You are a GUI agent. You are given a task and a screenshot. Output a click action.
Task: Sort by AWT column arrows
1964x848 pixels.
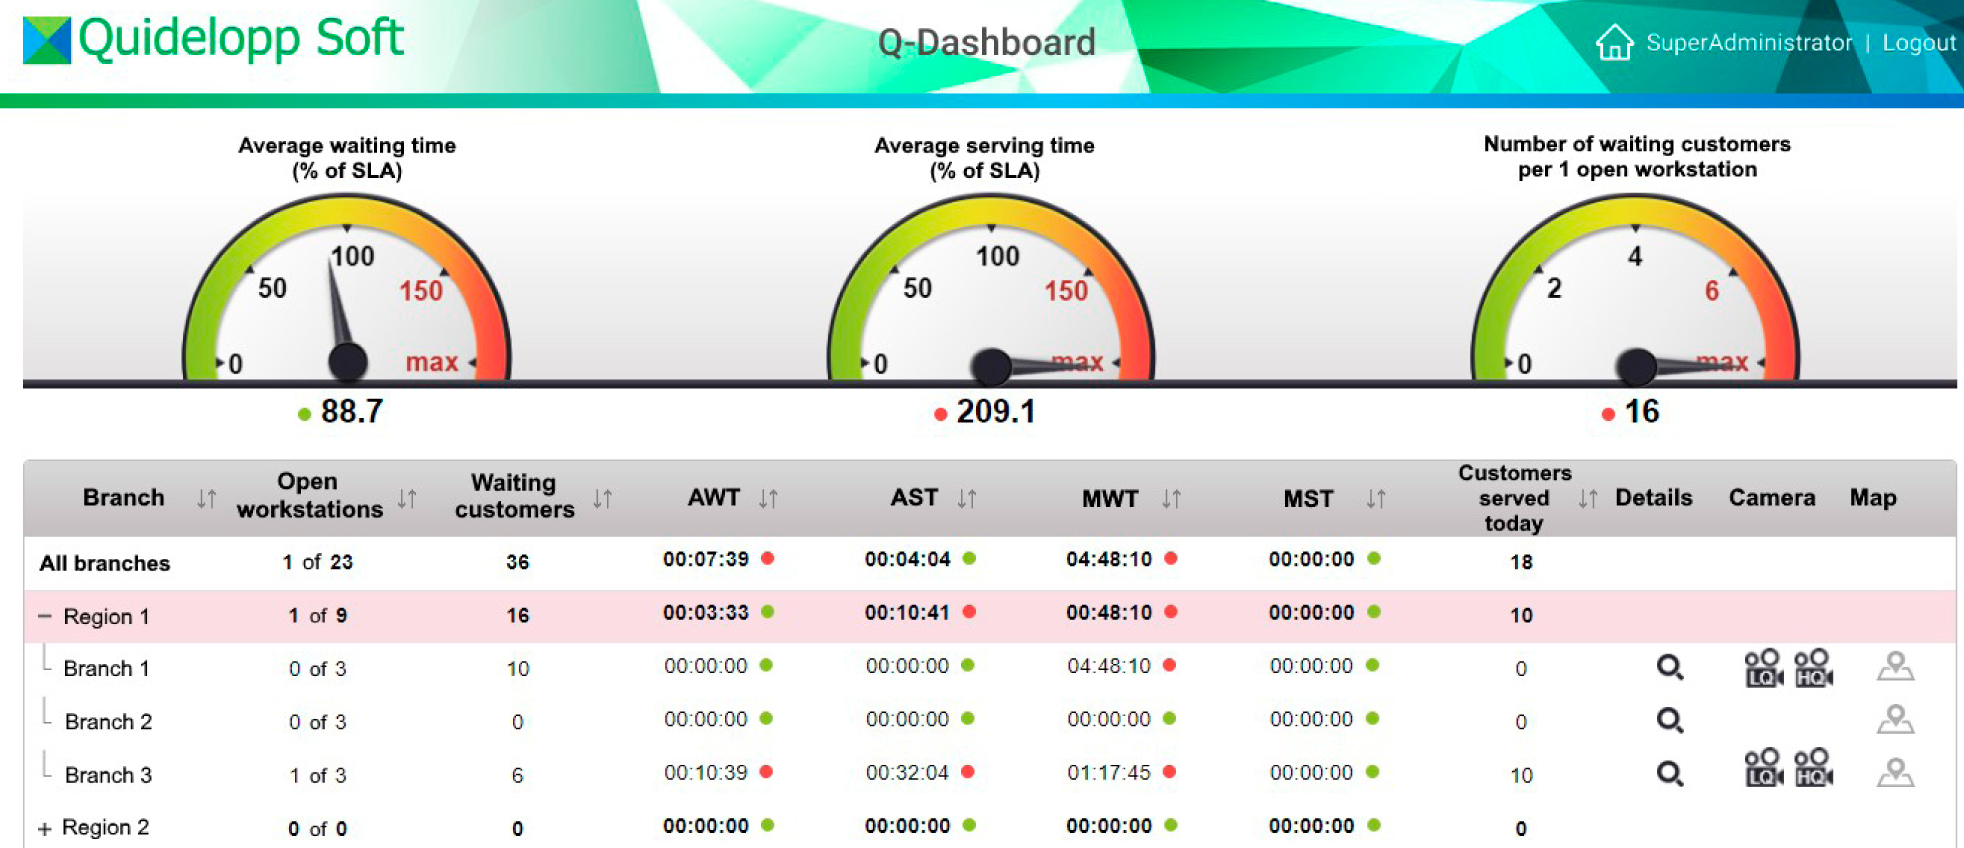(768, 498)
